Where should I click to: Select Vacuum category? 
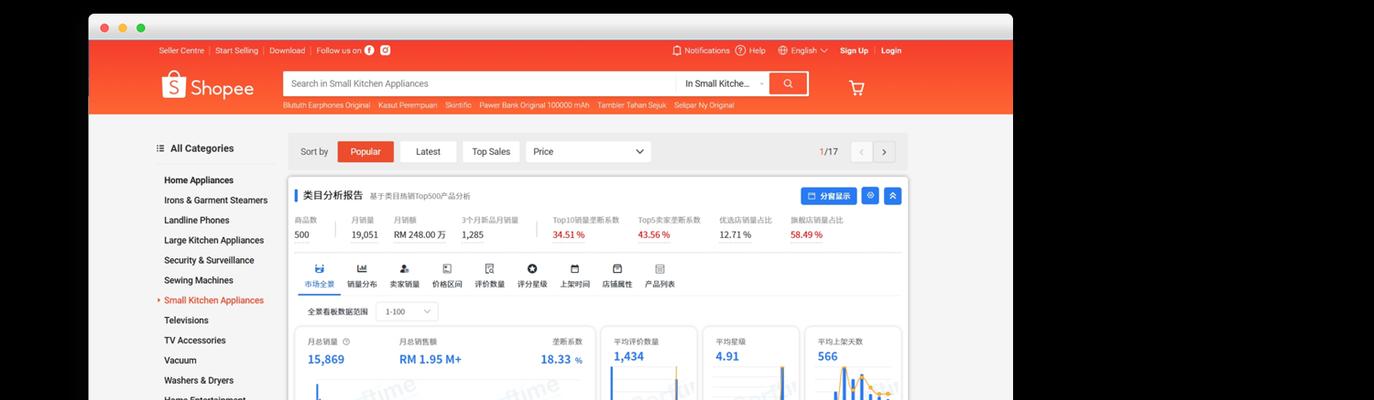point(180,360)
